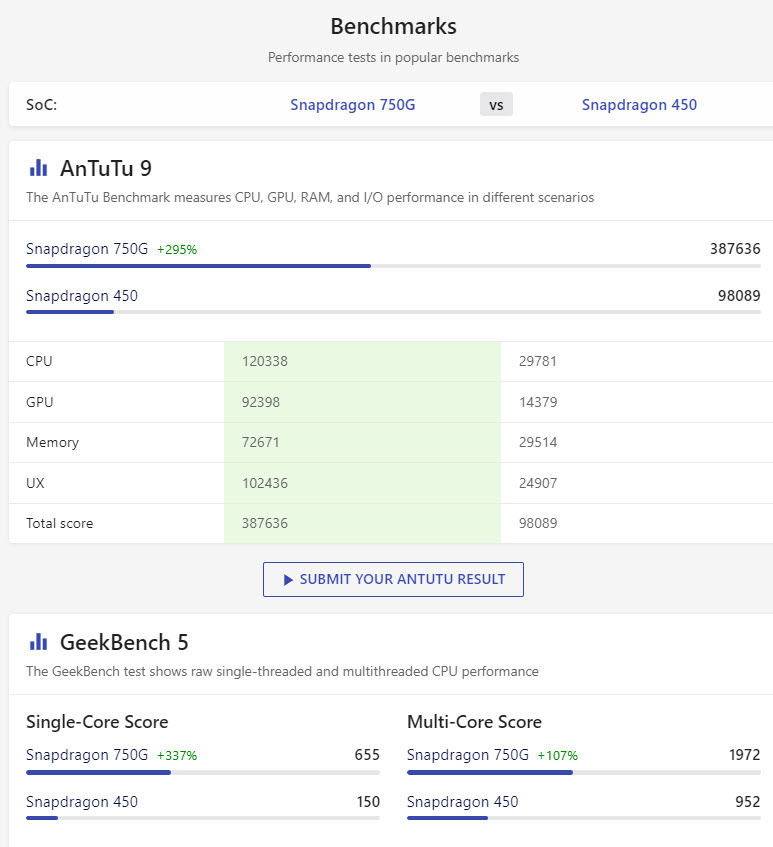
Task: Select the CPU score 120338 cell
Action: tap(362, 361)
